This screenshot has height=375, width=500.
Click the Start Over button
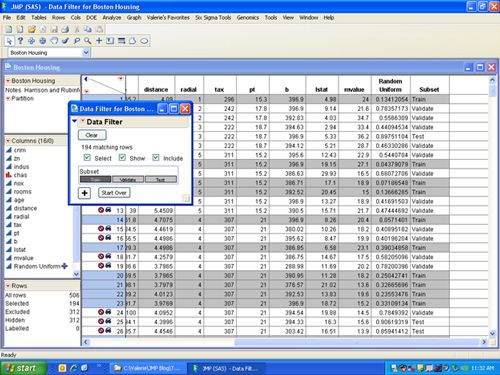click(114, 193)
